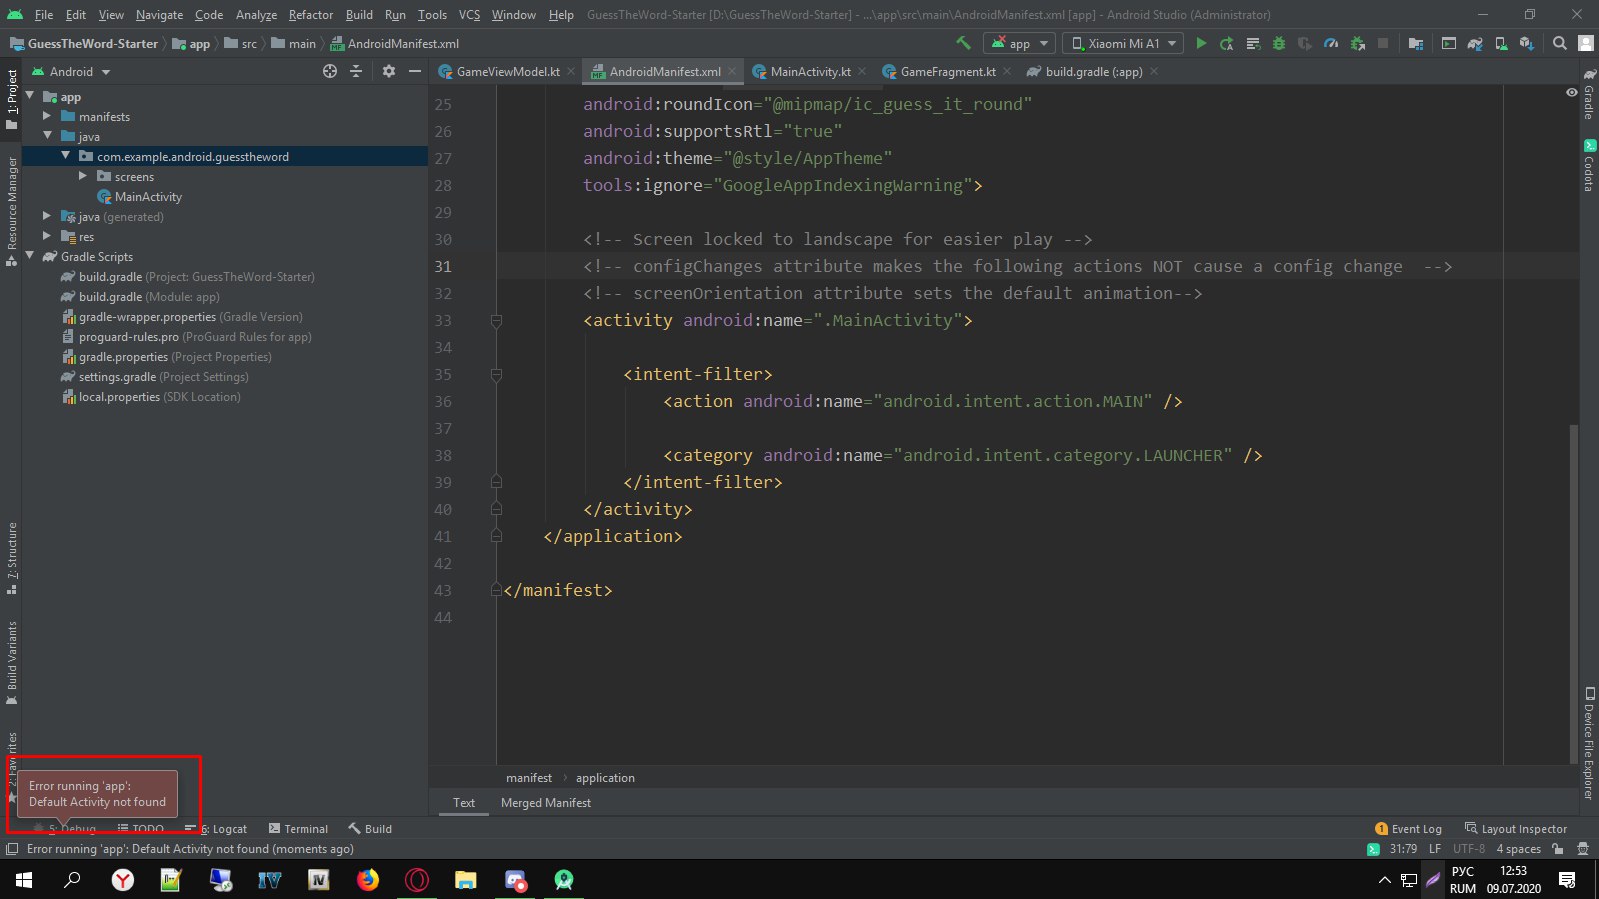
Task: Toggle fold marker beside activity line 33
Action: point(496,321)
